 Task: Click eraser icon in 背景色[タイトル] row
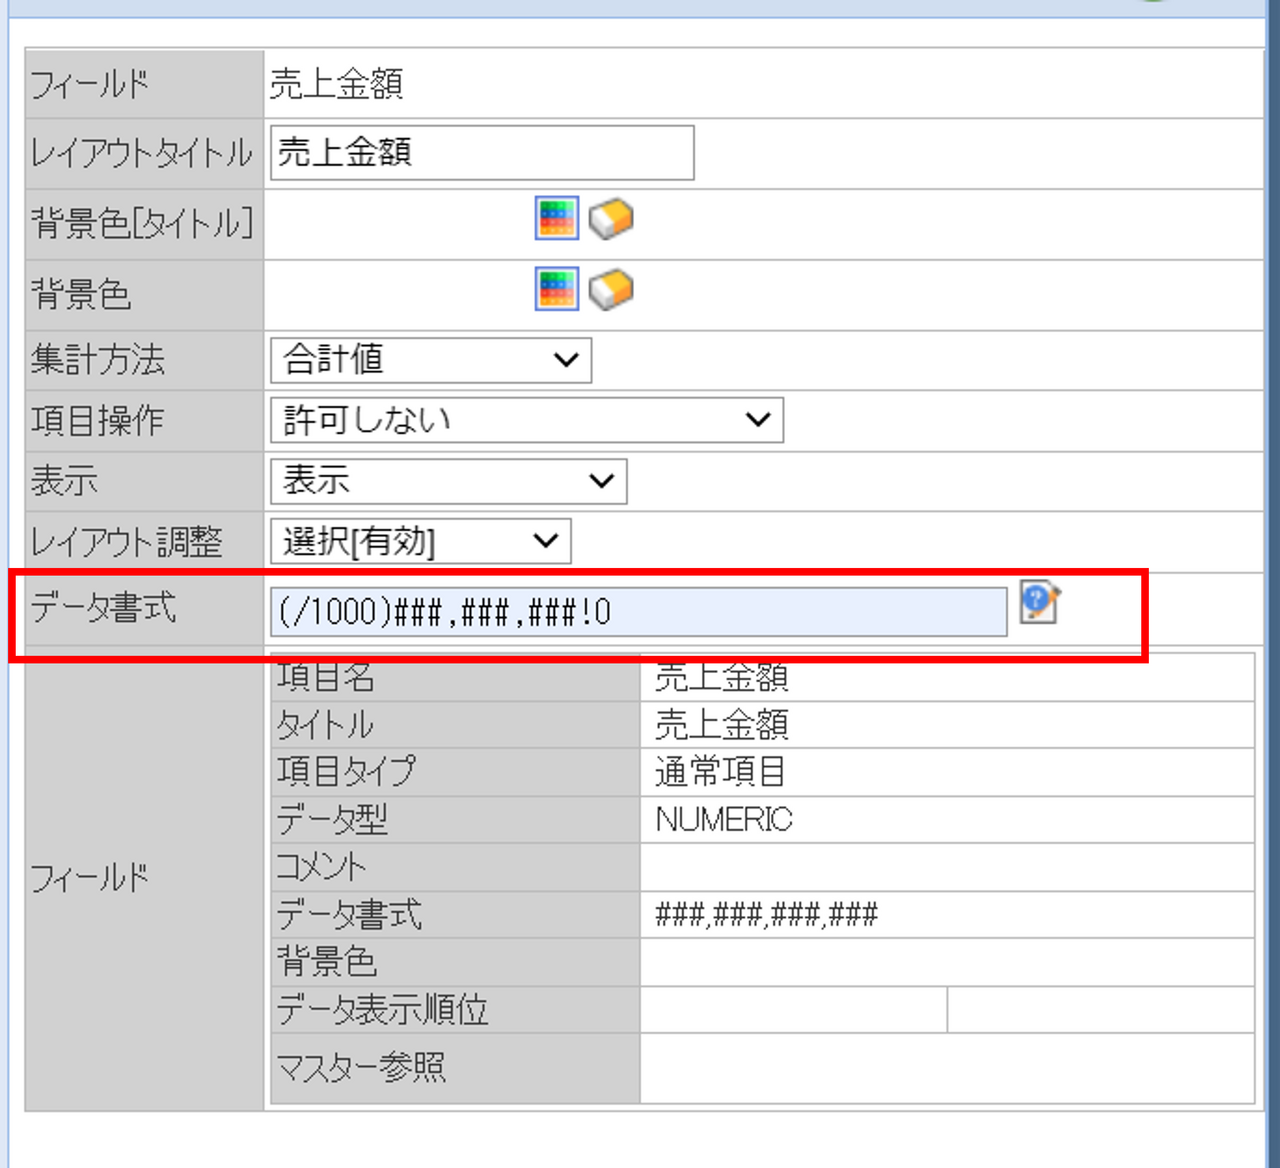(610, 219)
